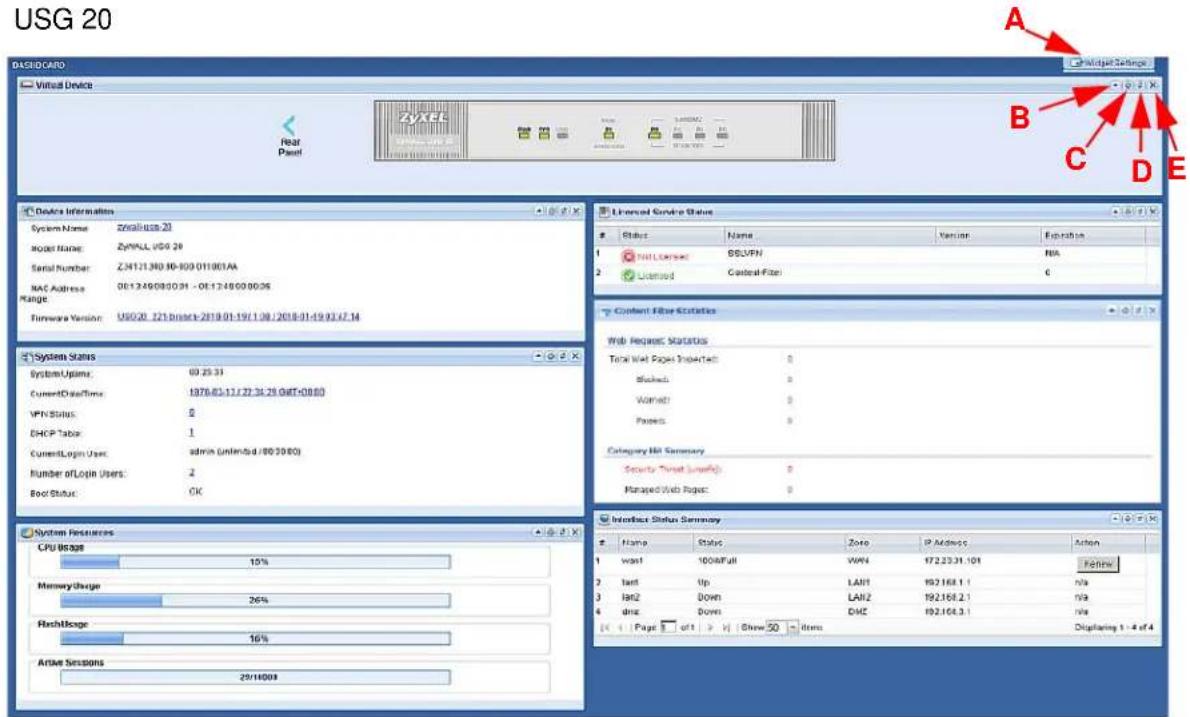Collapse the System Resources widget
Screen dimensions: 1190x717
538,533
